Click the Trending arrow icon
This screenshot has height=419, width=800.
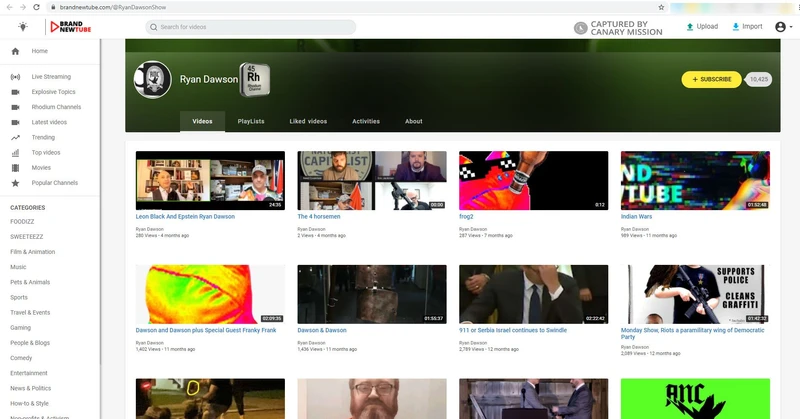pos(15,137)
